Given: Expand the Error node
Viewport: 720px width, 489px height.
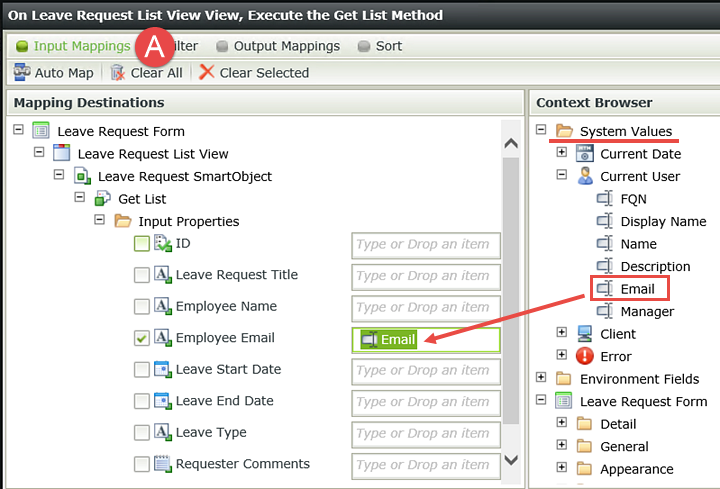Looking at the screenshot, I should 562,354.
